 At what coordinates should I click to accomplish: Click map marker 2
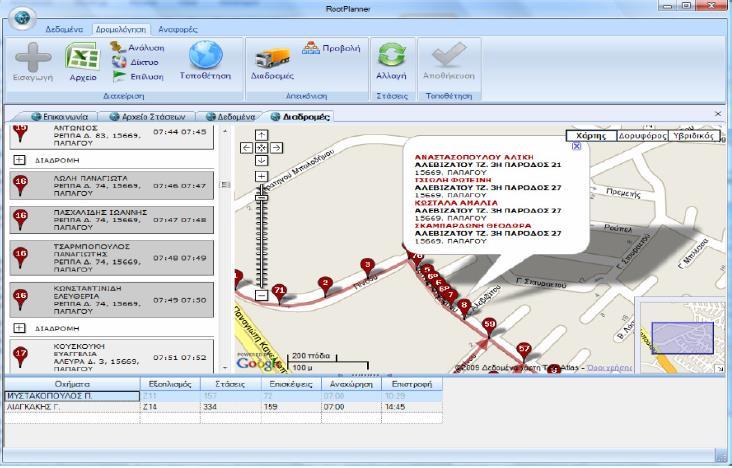tap(325, 286)
